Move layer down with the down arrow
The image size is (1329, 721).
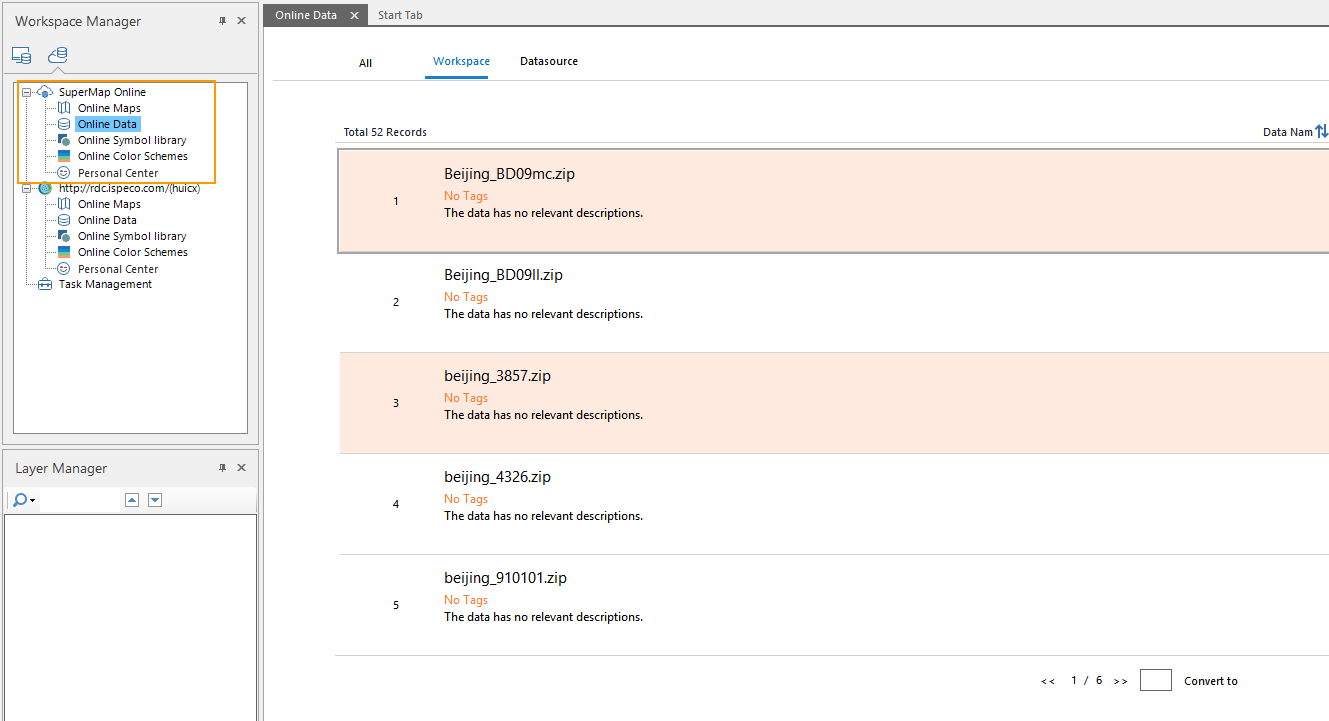[155, 500]
